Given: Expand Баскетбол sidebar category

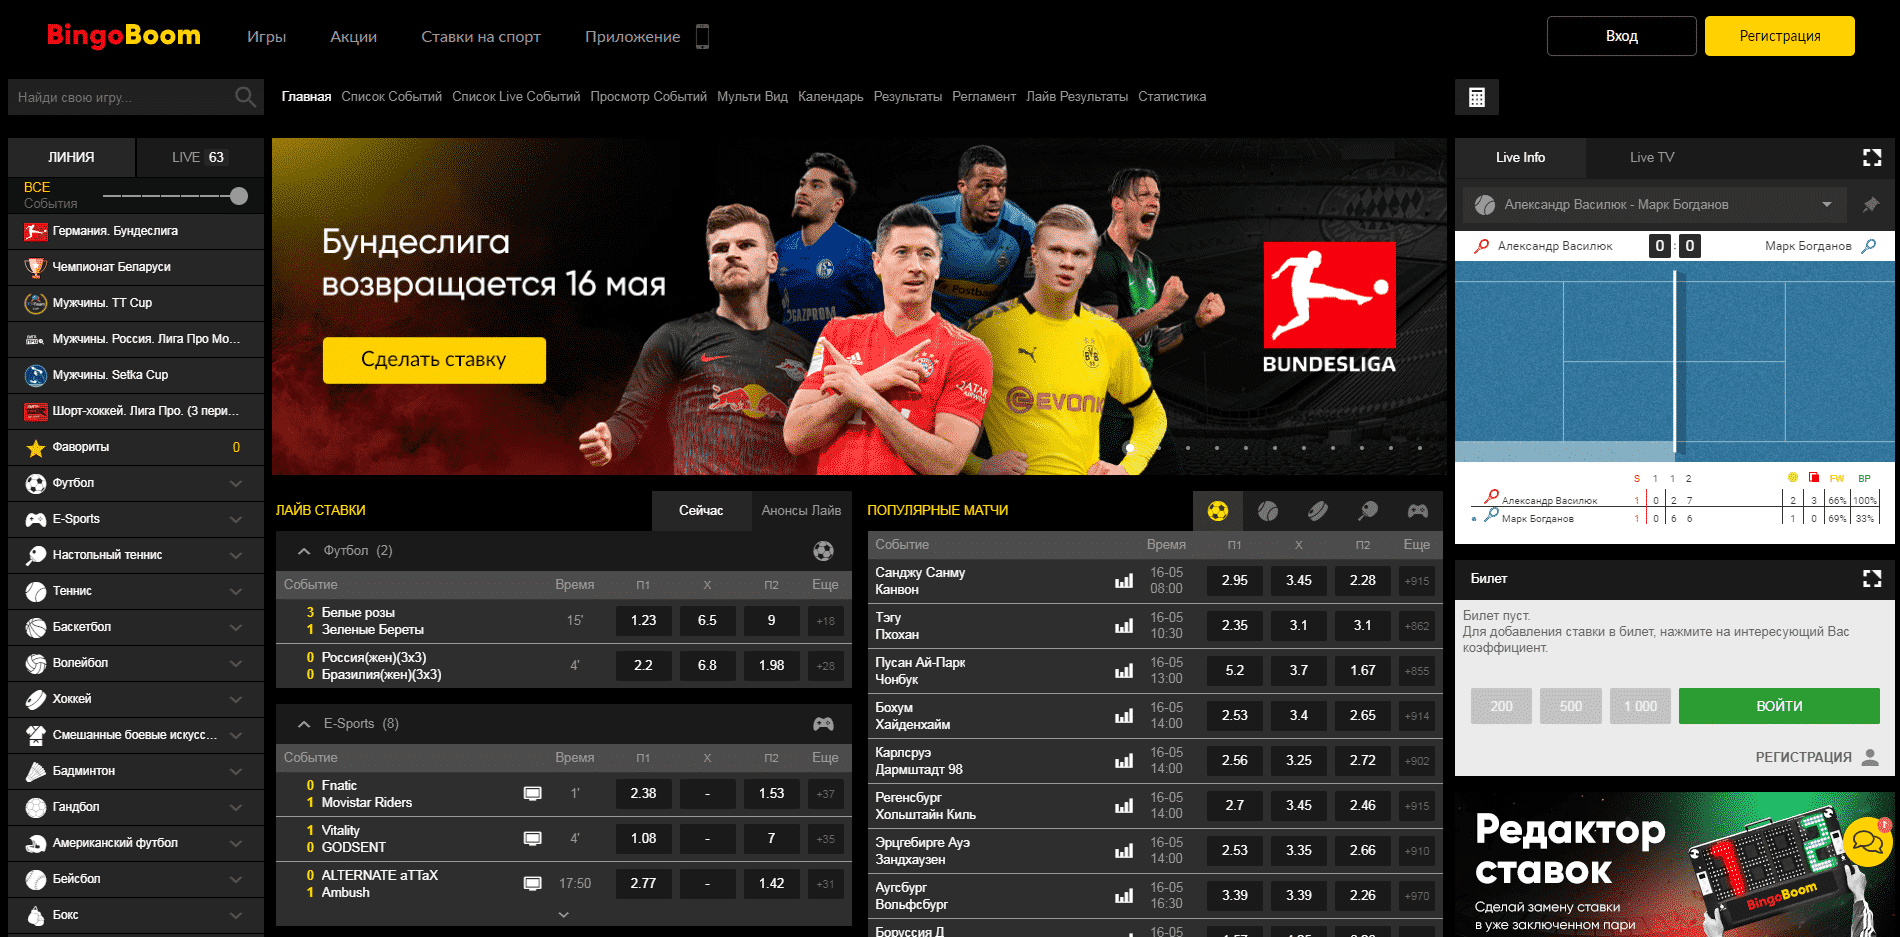Looking at the screenshot, I should [136, 627].
